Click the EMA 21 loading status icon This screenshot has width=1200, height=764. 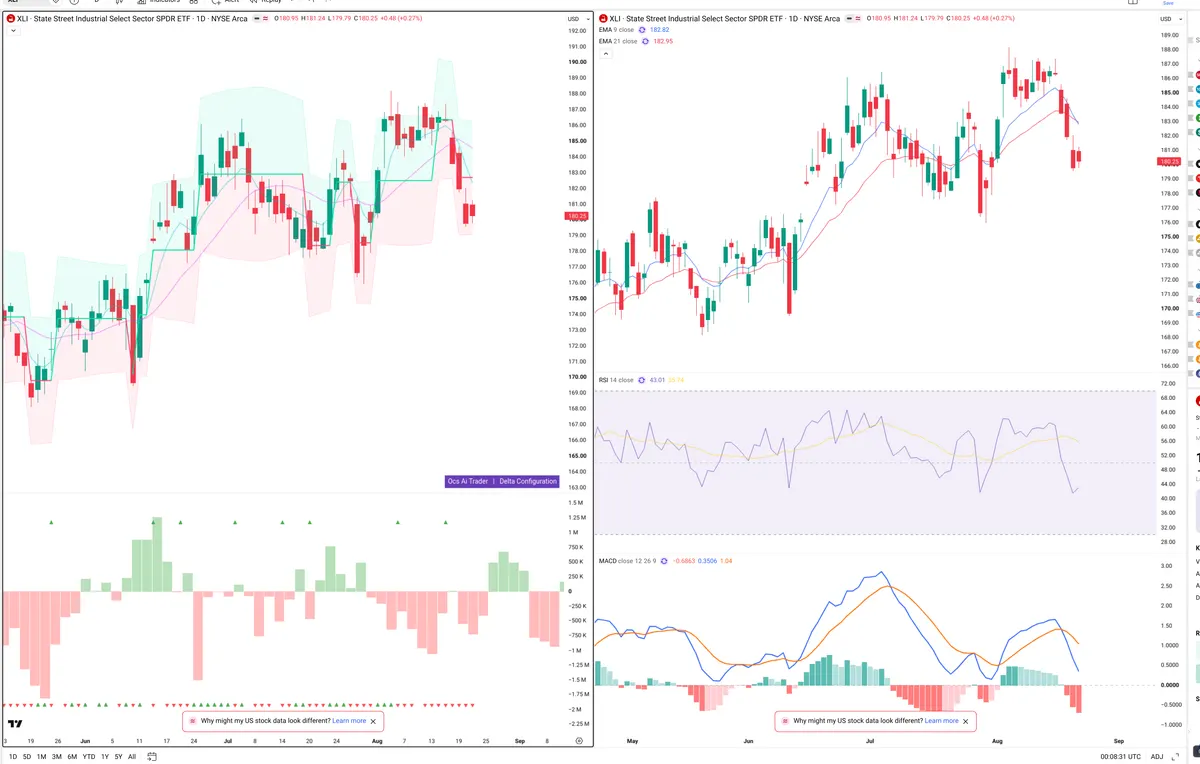tap(647, 41)
